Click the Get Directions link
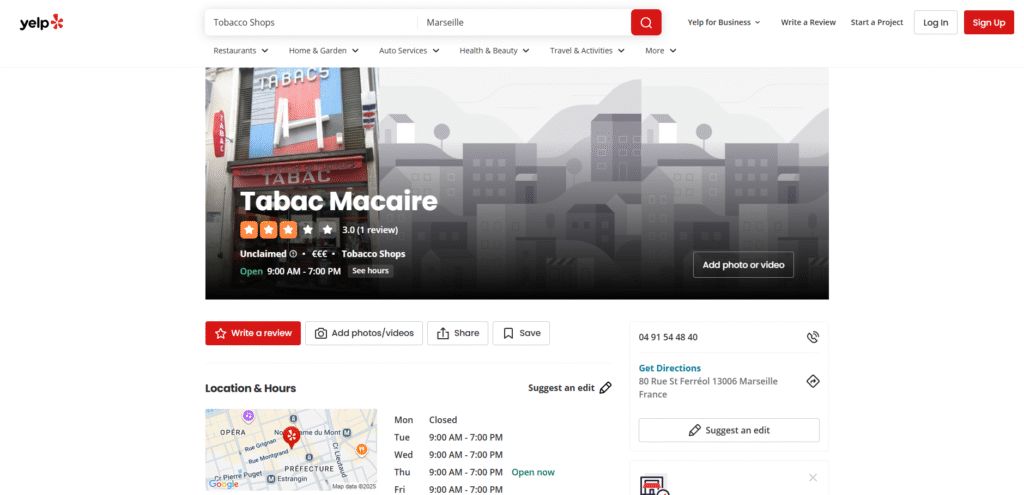Image resolution: width=1024 pixels, height=495 pixels. click(x=669, y=368)
